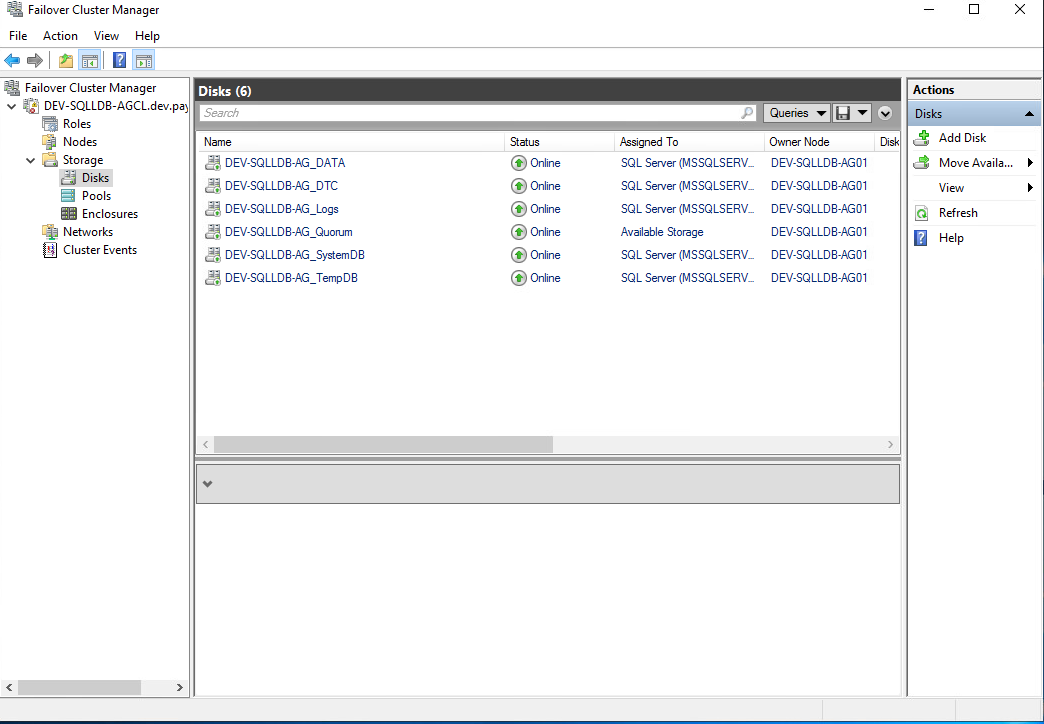Click the magnifier icon in search box
This screenshot has width=1044, height=724.
[747, 113]
